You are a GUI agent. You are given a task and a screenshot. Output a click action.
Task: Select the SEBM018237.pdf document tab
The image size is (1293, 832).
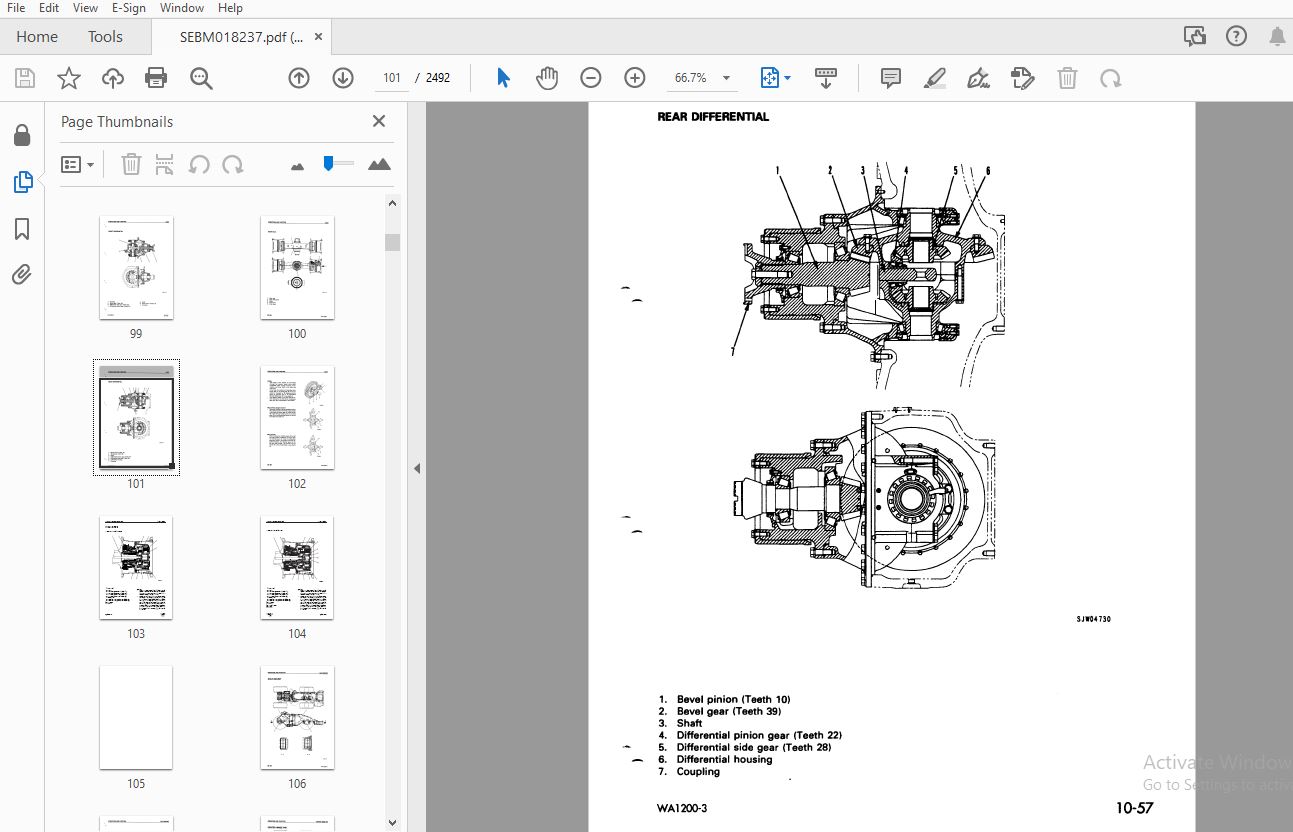(x=241, y=37)
